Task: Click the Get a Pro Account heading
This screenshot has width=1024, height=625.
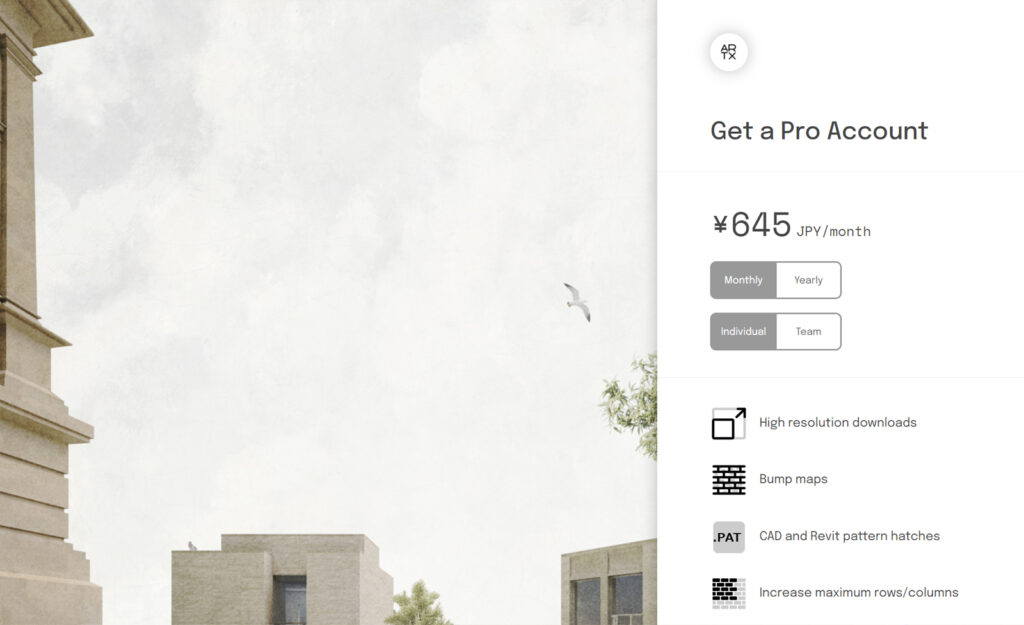Action: pos(819,131)
